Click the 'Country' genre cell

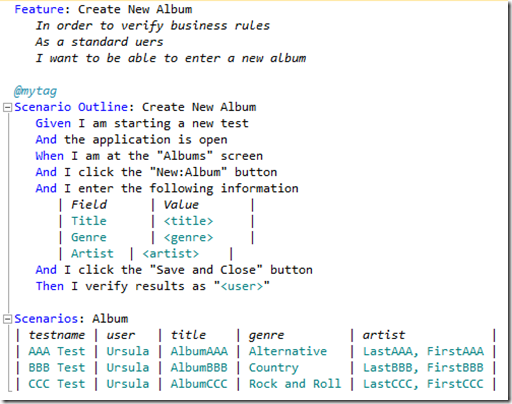273,368
